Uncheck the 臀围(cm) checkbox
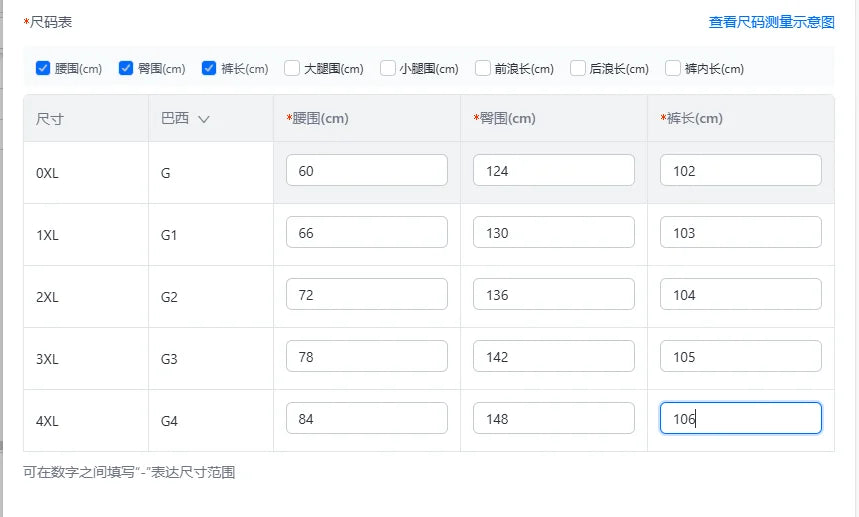Image resolution: width=859 pixels, height=517 pixels. point(126,68)
